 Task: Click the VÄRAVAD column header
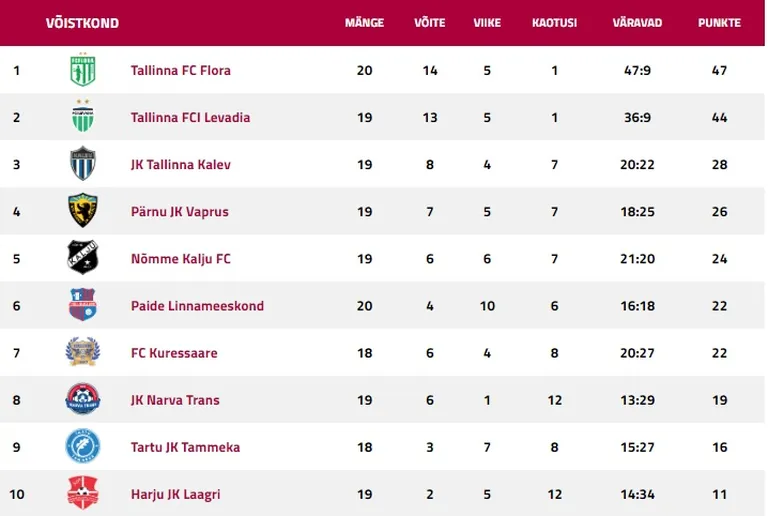coord(637,23)
